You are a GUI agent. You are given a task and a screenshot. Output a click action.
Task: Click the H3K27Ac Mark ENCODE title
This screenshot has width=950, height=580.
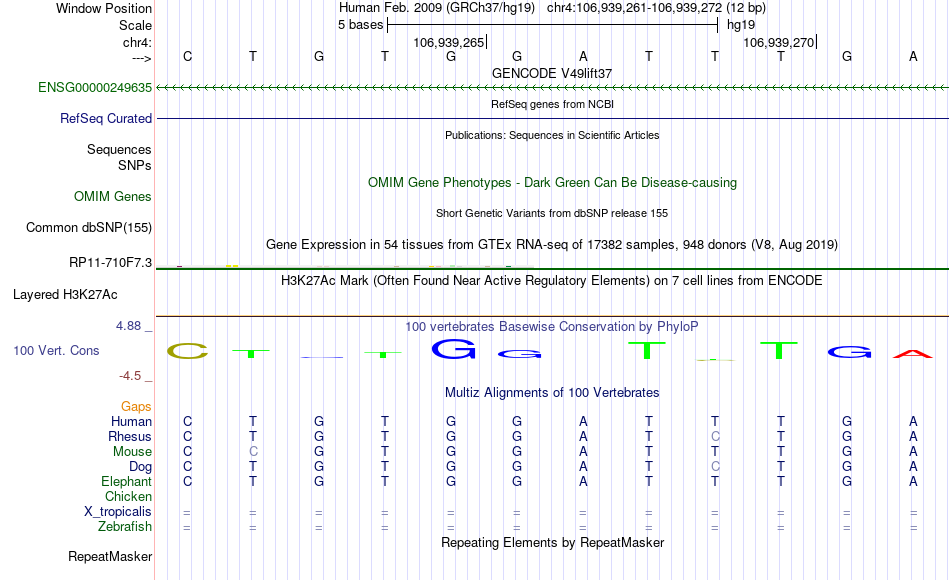[x=551, y=281]
